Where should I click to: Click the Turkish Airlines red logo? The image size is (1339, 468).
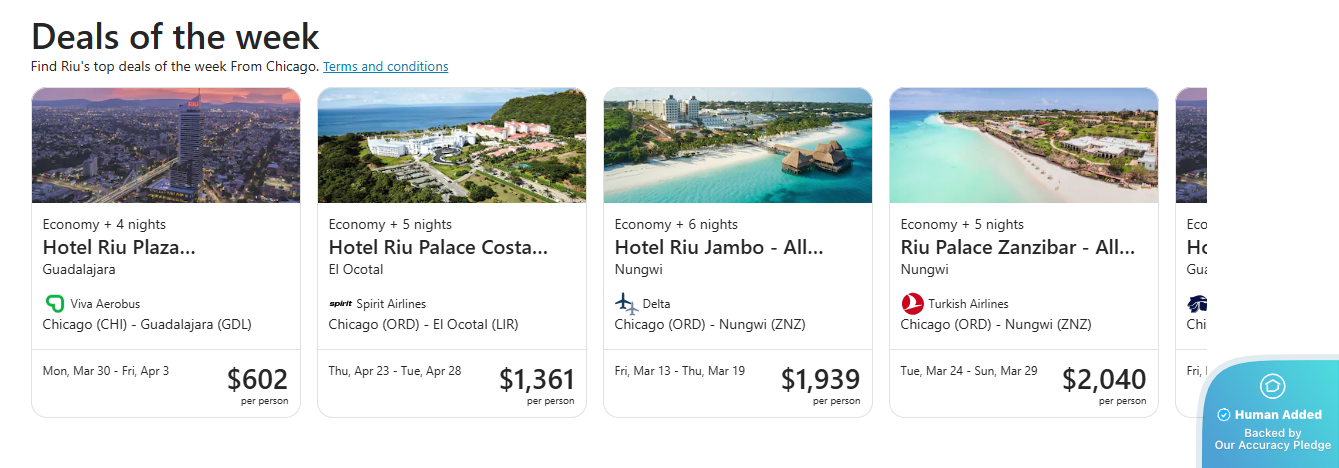[912, 303]
